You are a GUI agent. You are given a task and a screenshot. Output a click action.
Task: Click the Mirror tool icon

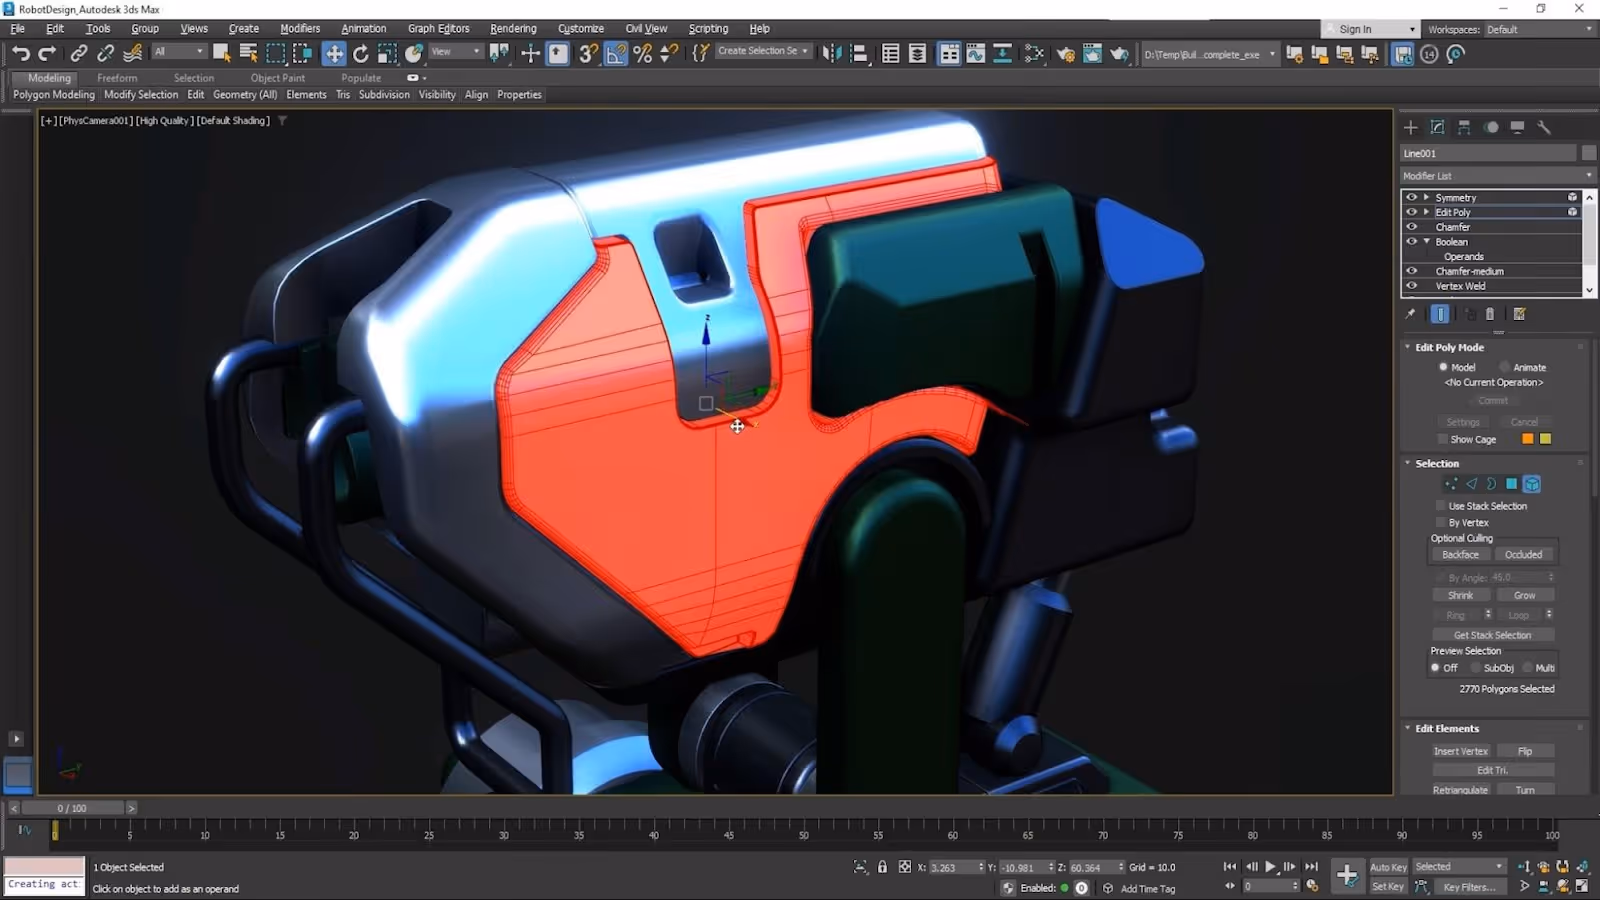832,53
